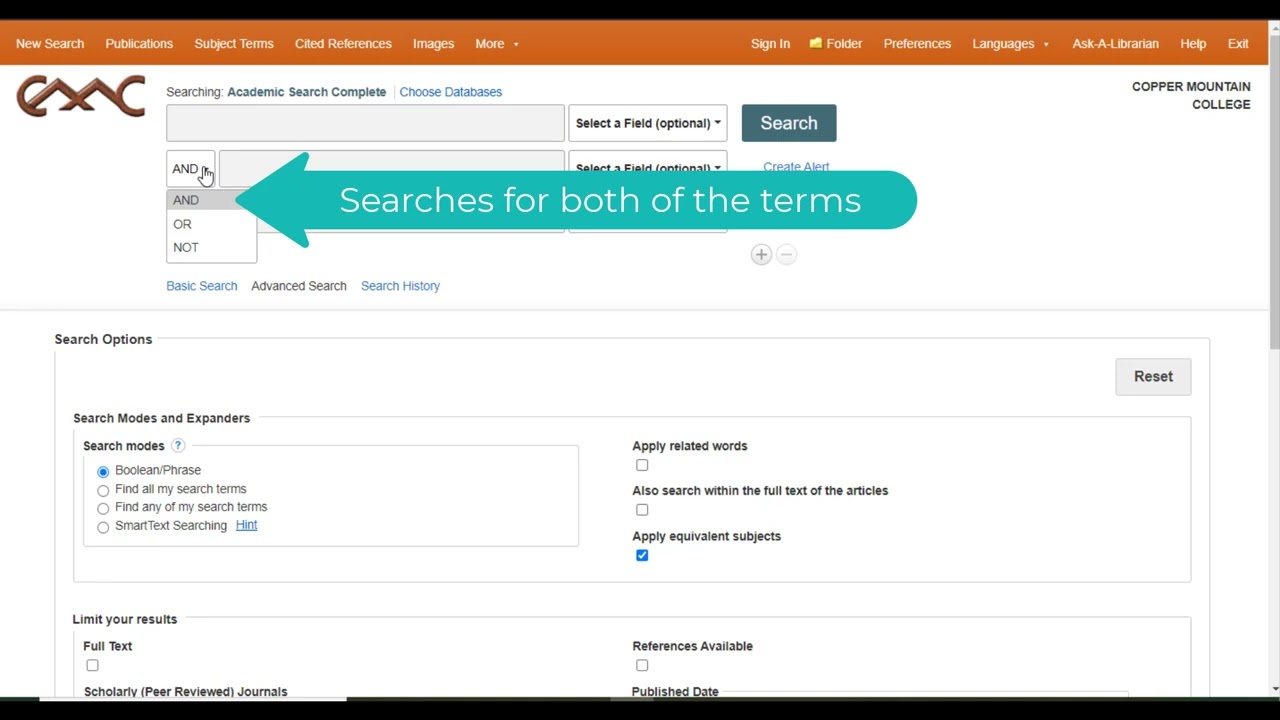This screenshot has height=720, width=1280.
Task: Click the Create Alert link
Action: 796,166
